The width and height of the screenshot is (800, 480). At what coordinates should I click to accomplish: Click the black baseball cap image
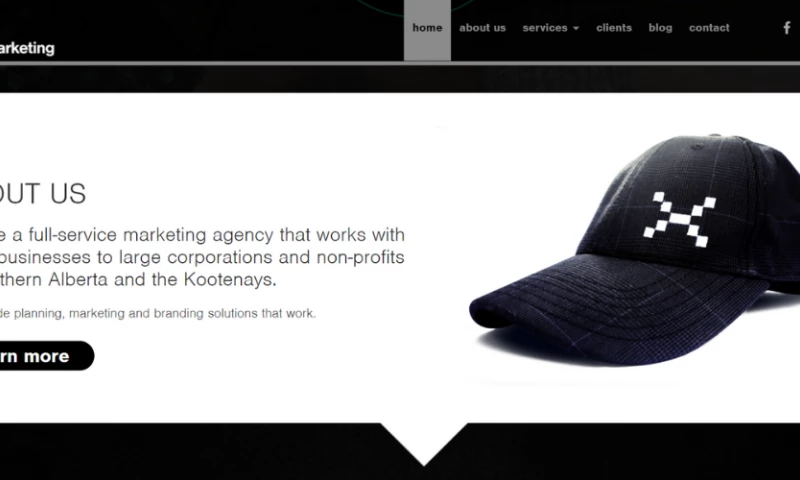tap(634, 250)
